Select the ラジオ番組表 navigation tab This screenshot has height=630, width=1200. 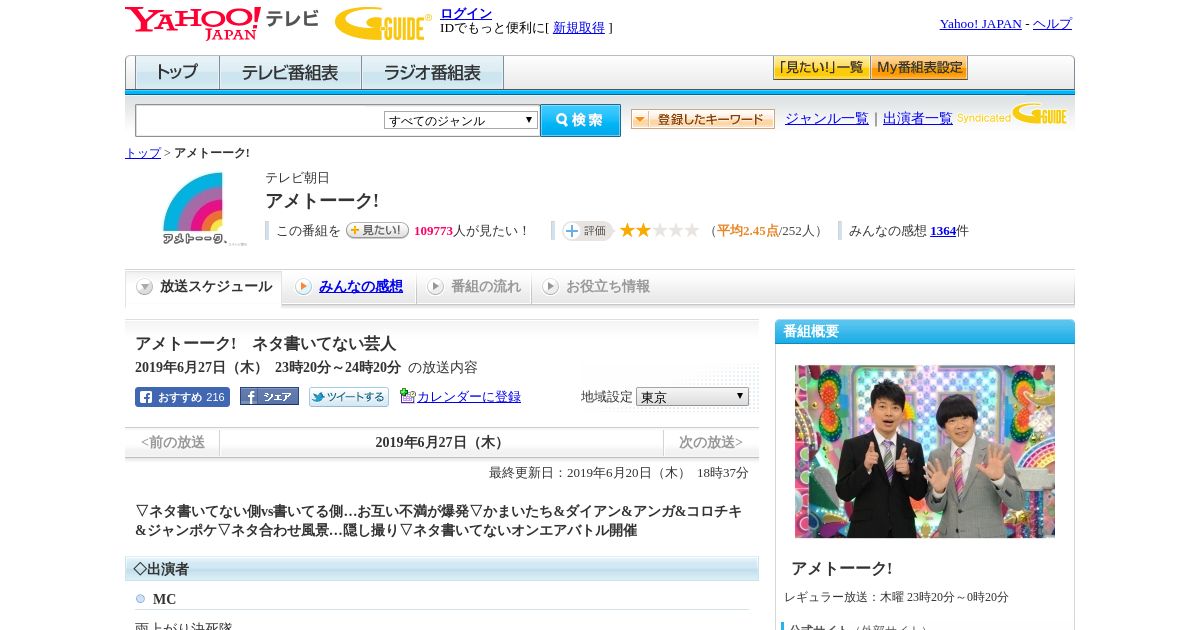pos(432,73)
